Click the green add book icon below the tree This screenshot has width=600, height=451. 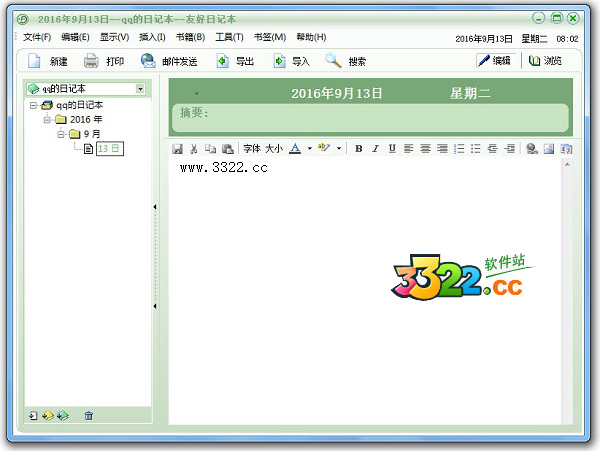click(63, 415)
